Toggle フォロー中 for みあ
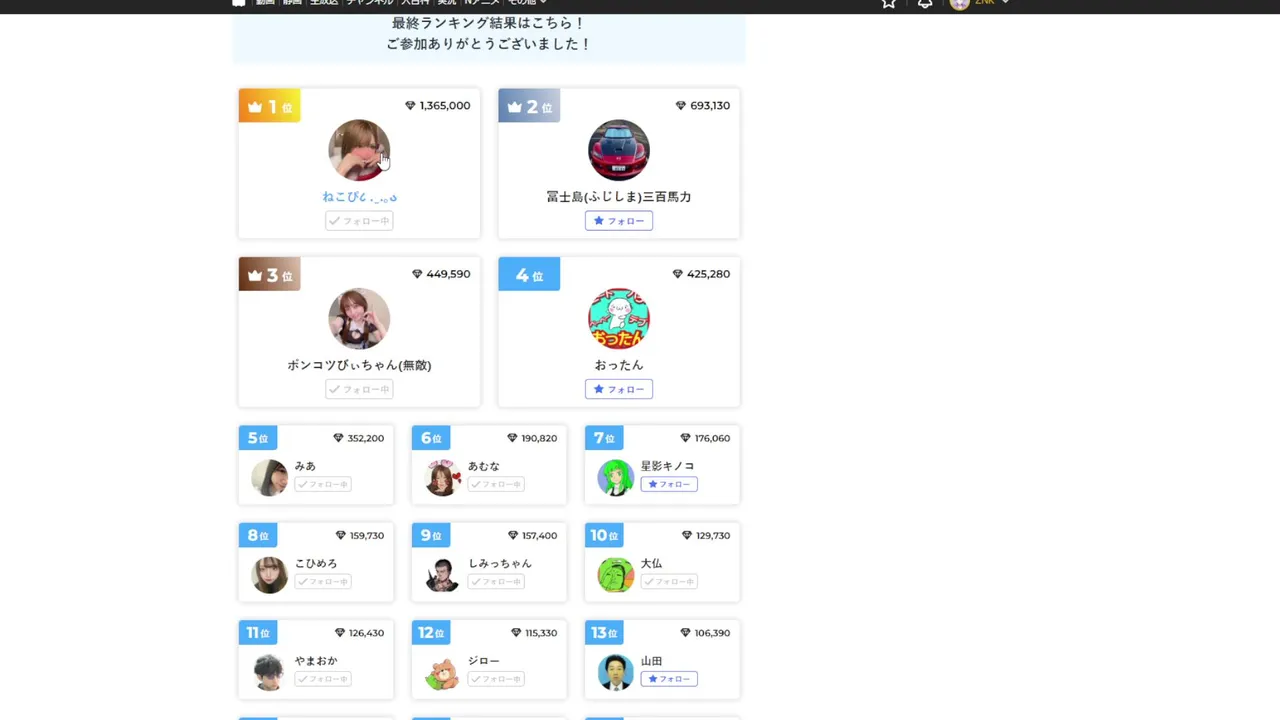 [323, 484]
